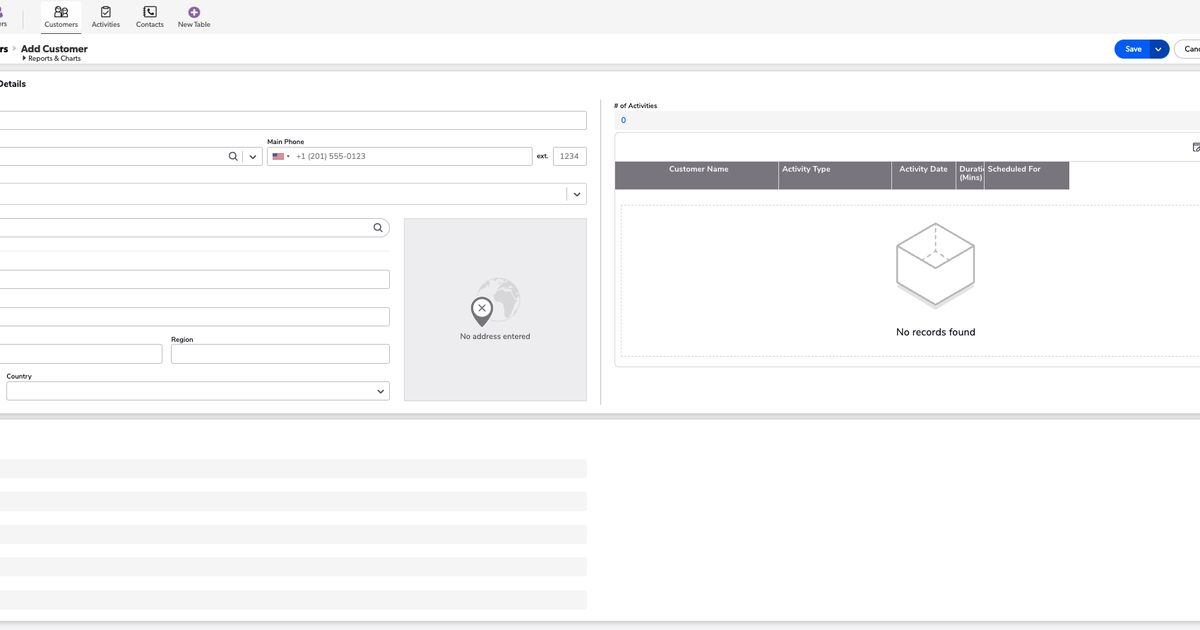Click the Scheduled For column header
Viewport: 1200px width, 630px height.
[x=1026, y=175]
